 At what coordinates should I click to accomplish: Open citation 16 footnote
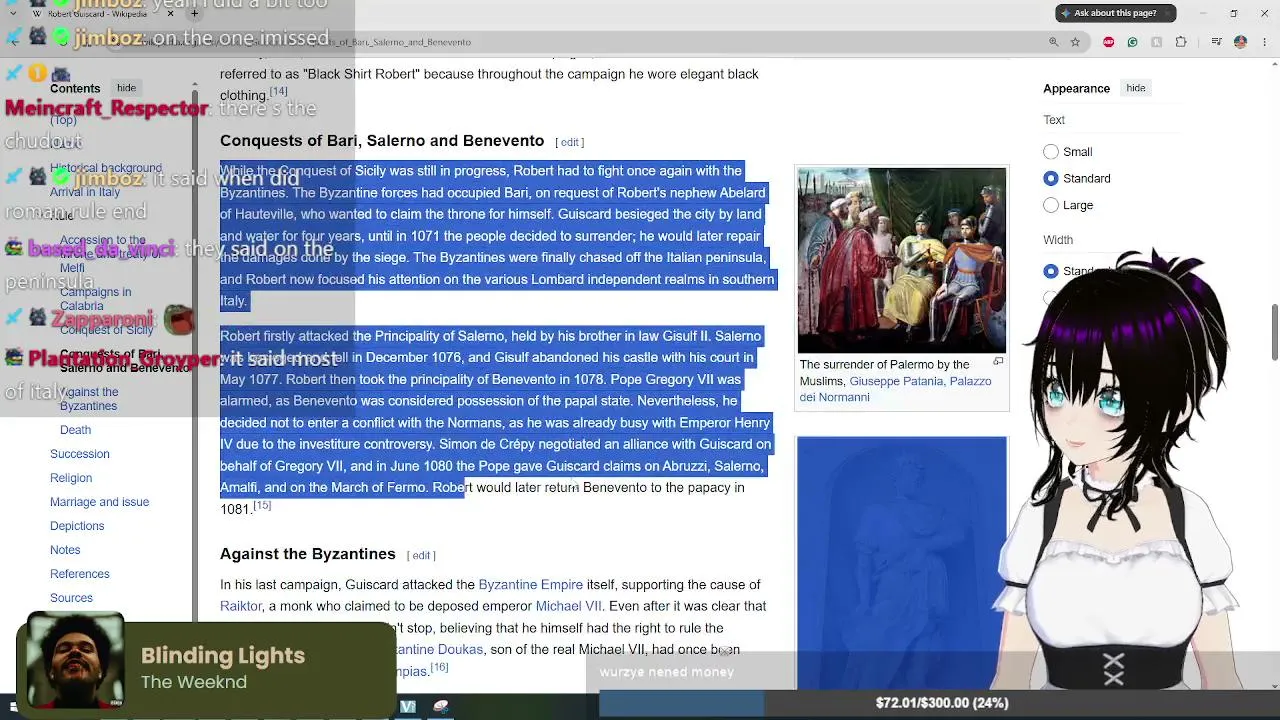coord(439,667)
